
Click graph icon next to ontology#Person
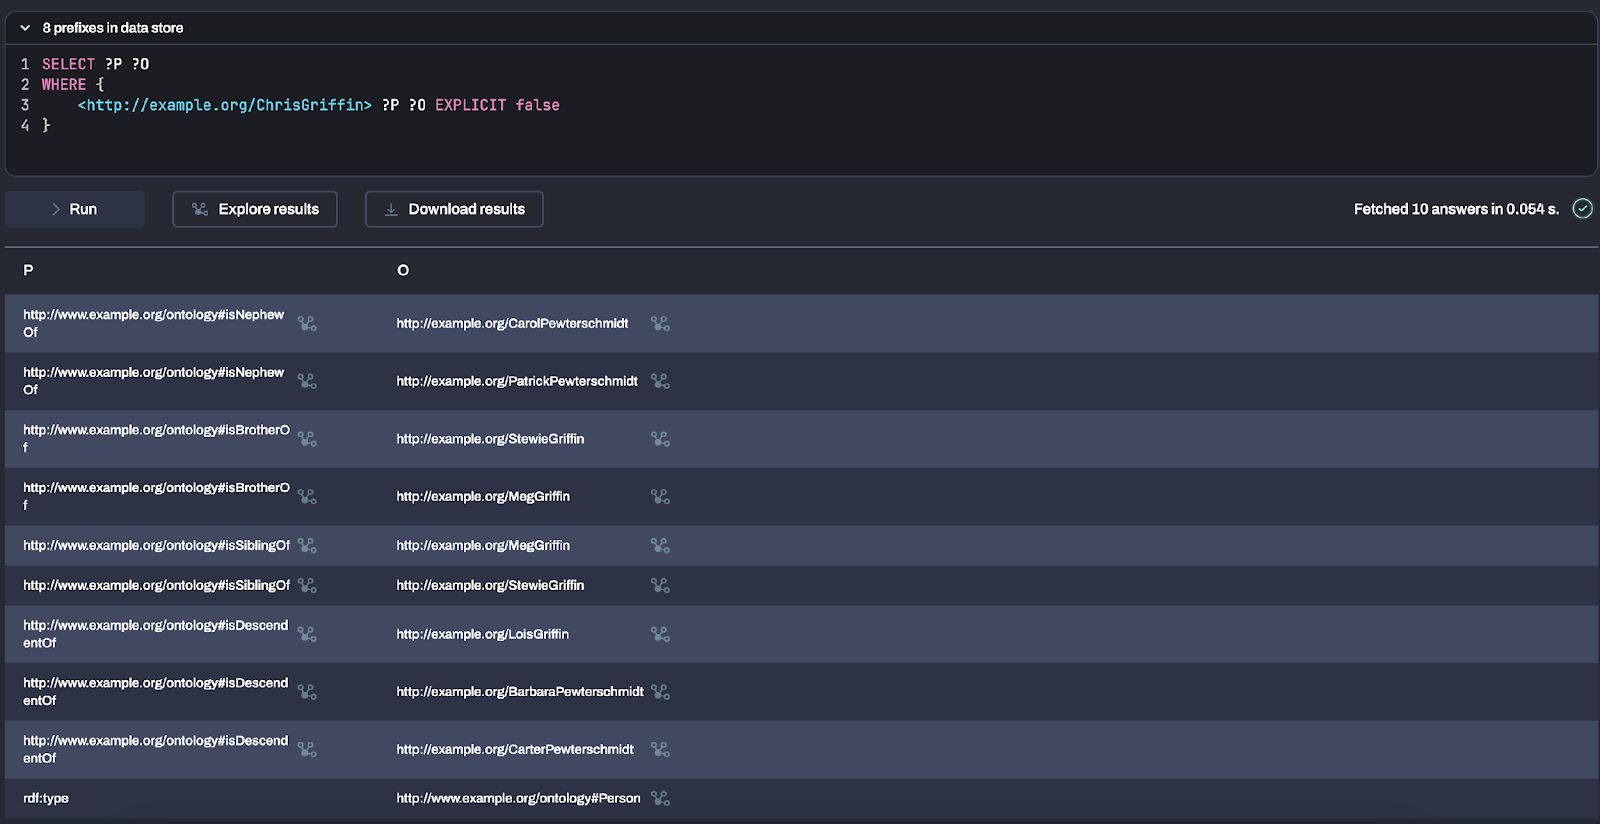pos(660,798)
